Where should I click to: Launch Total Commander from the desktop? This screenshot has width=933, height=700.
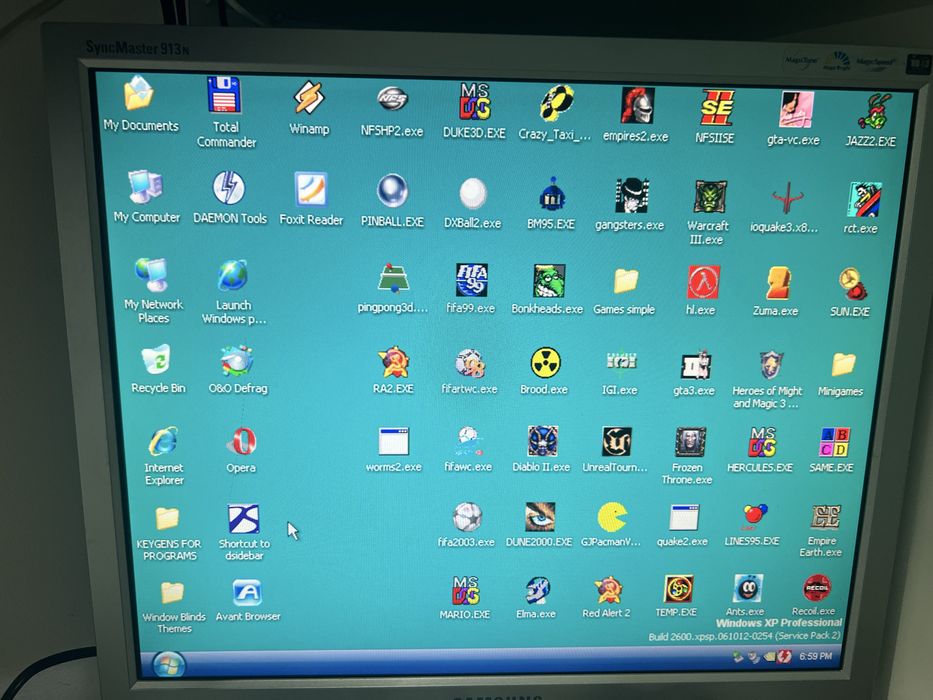coord(224,95)
